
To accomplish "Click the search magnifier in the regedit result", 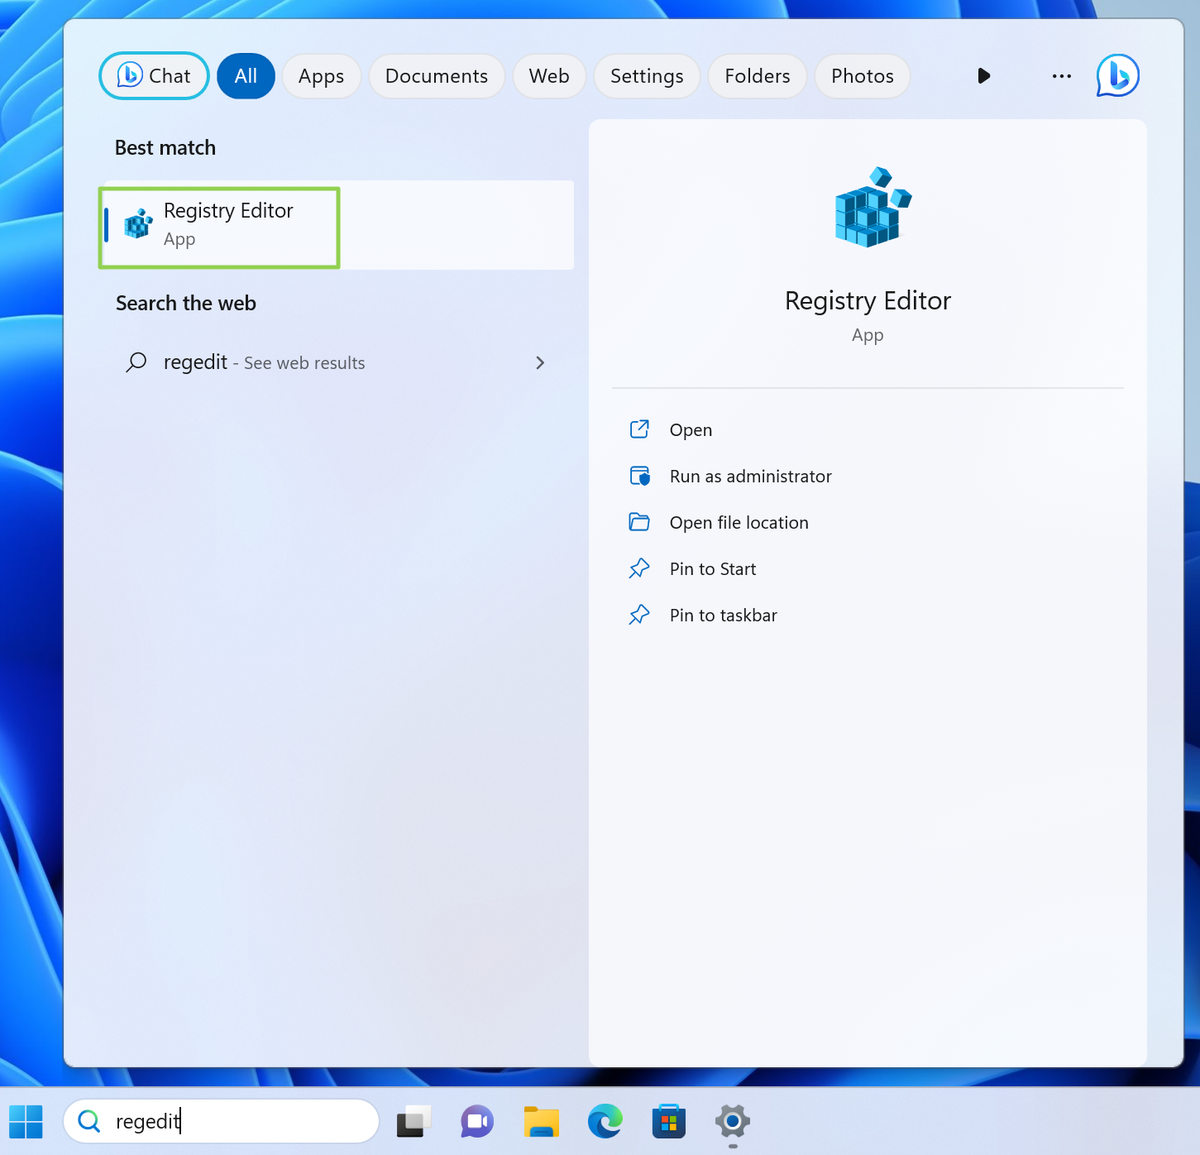I will tap(136, 362).
